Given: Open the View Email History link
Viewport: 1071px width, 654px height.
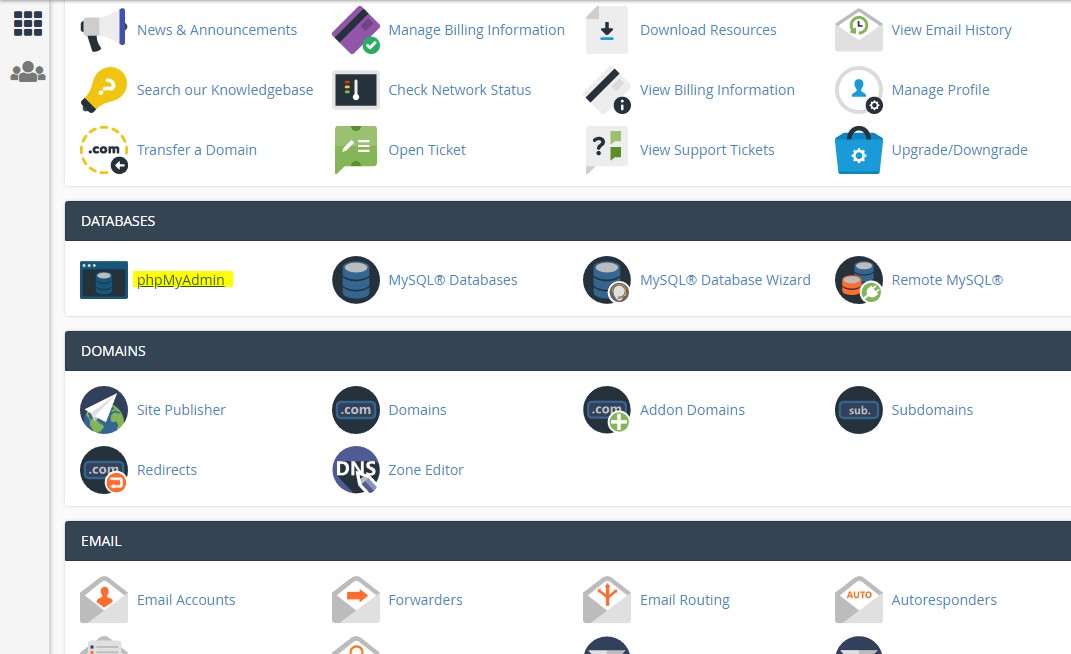Looking at the screenshot, I should click(950, 29).
